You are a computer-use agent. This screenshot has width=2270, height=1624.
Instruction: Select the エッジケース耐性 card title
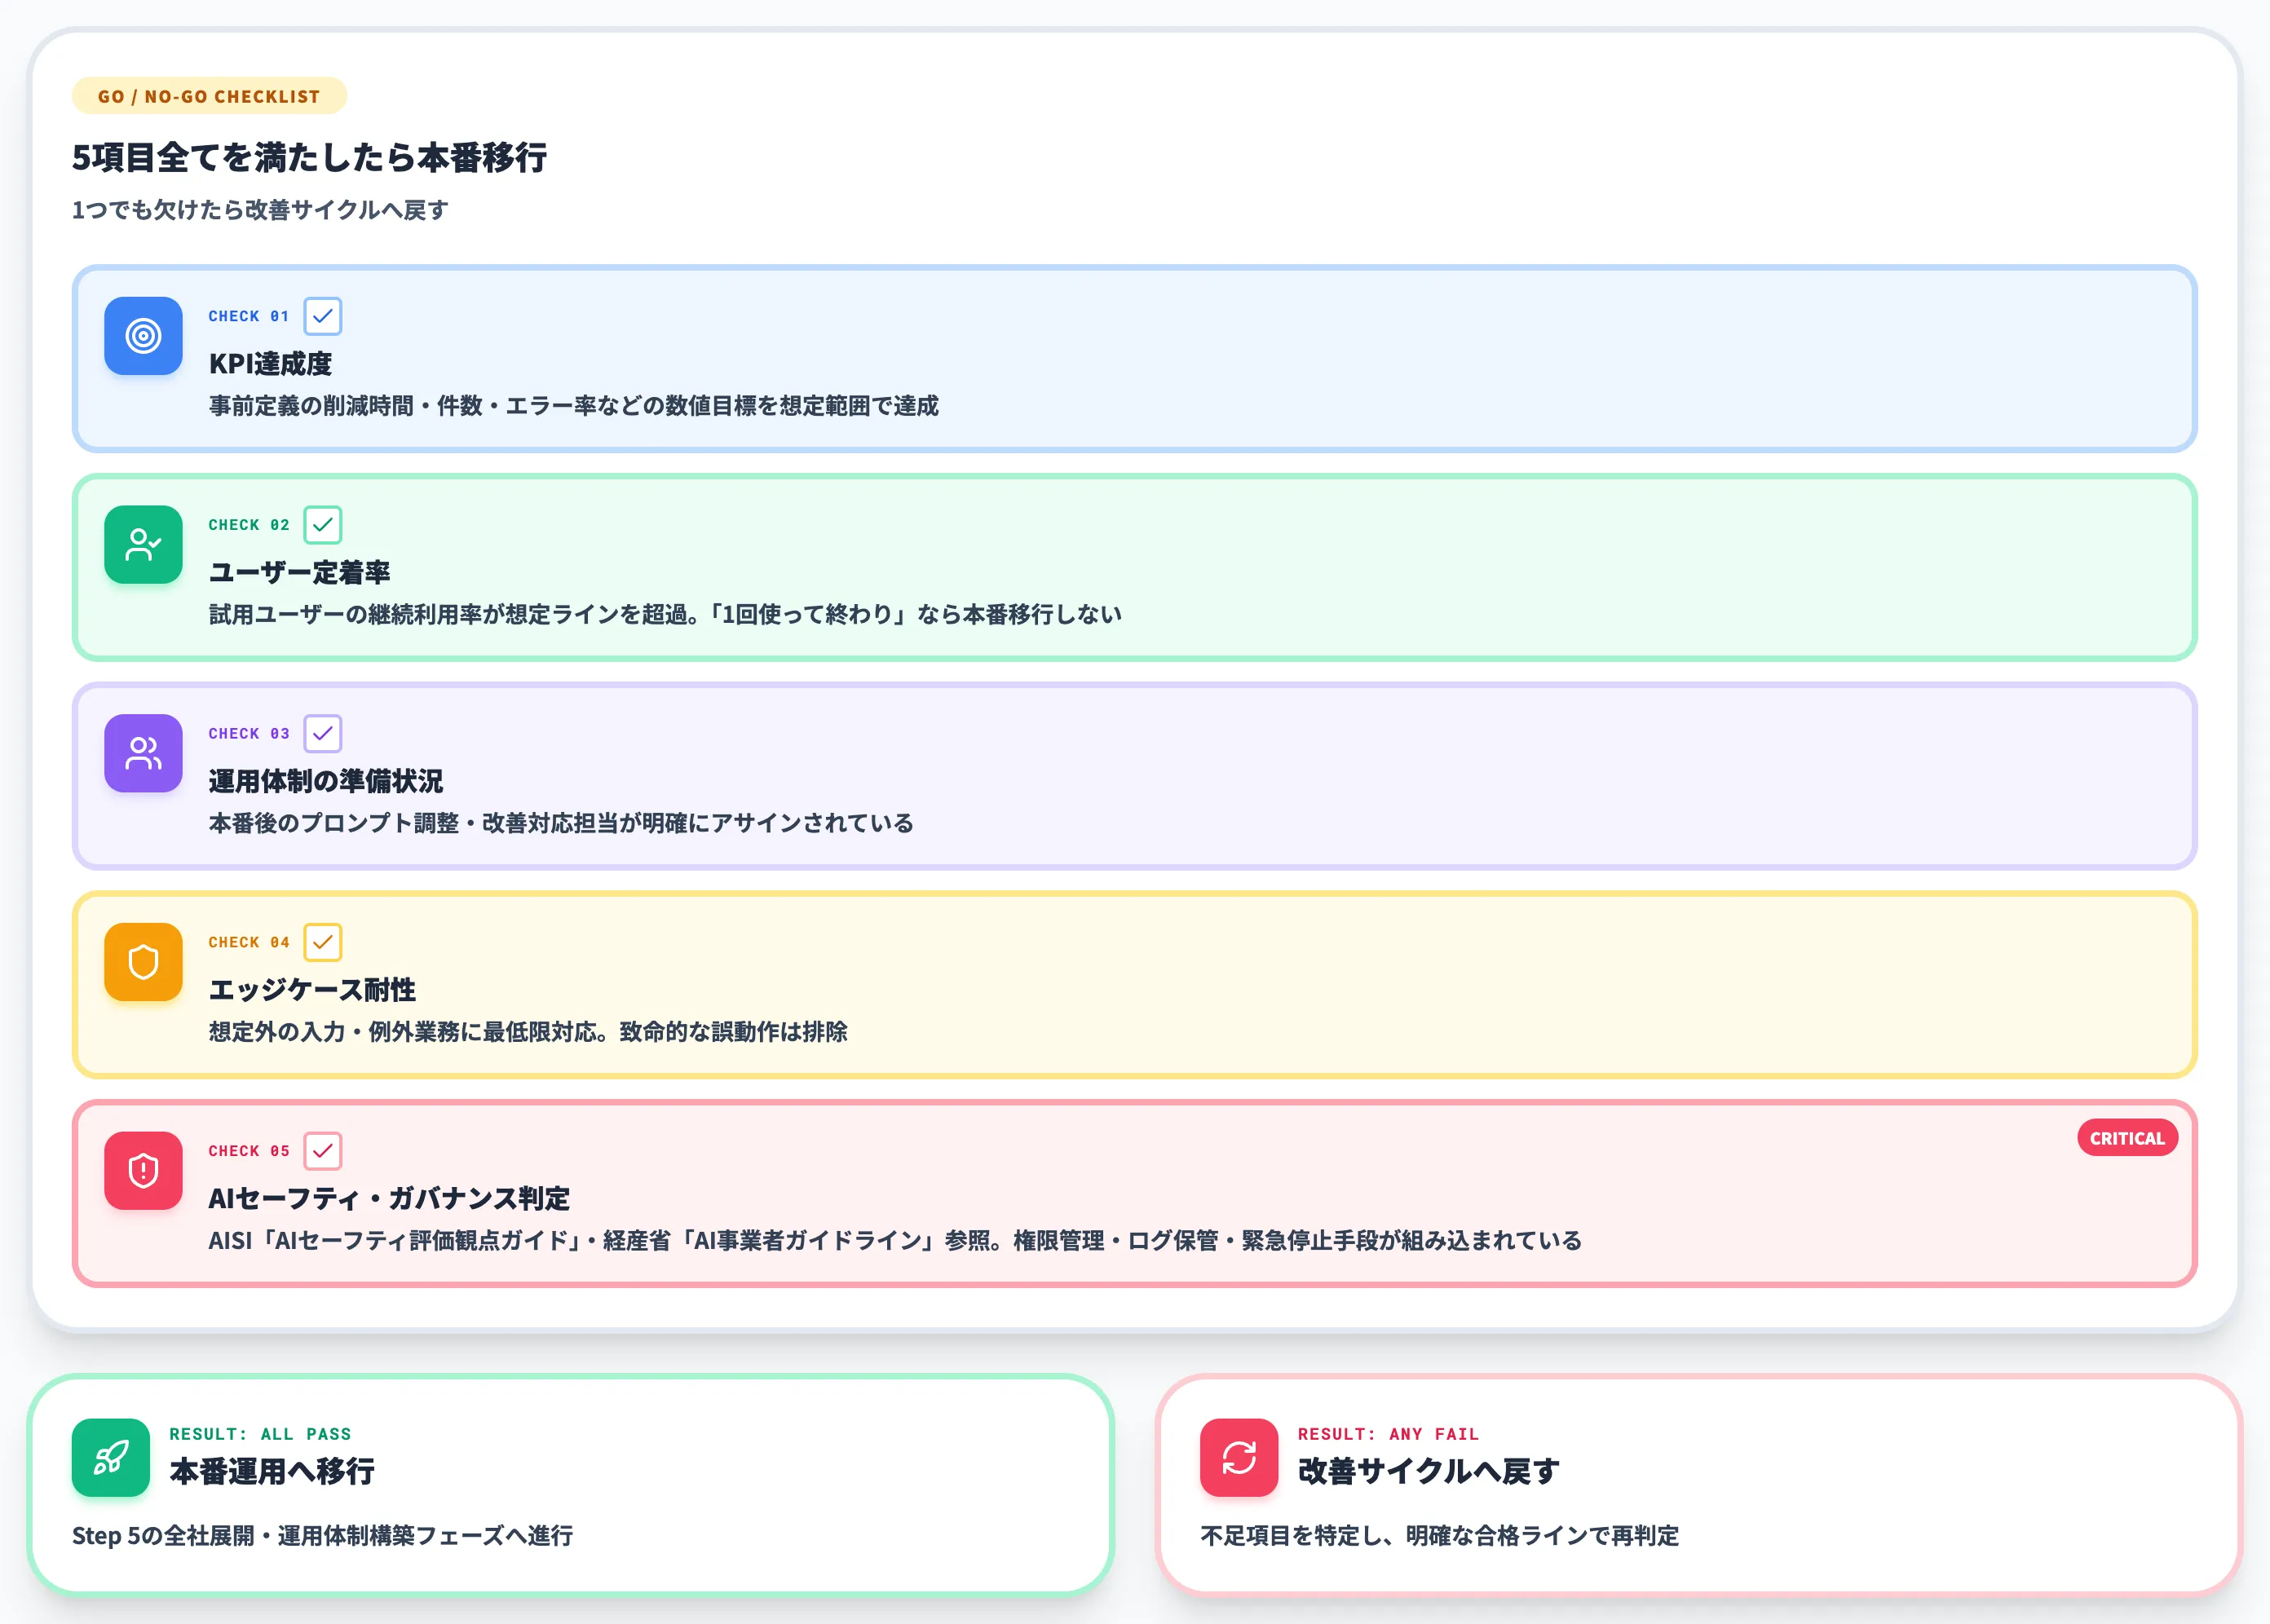point(312,990)
